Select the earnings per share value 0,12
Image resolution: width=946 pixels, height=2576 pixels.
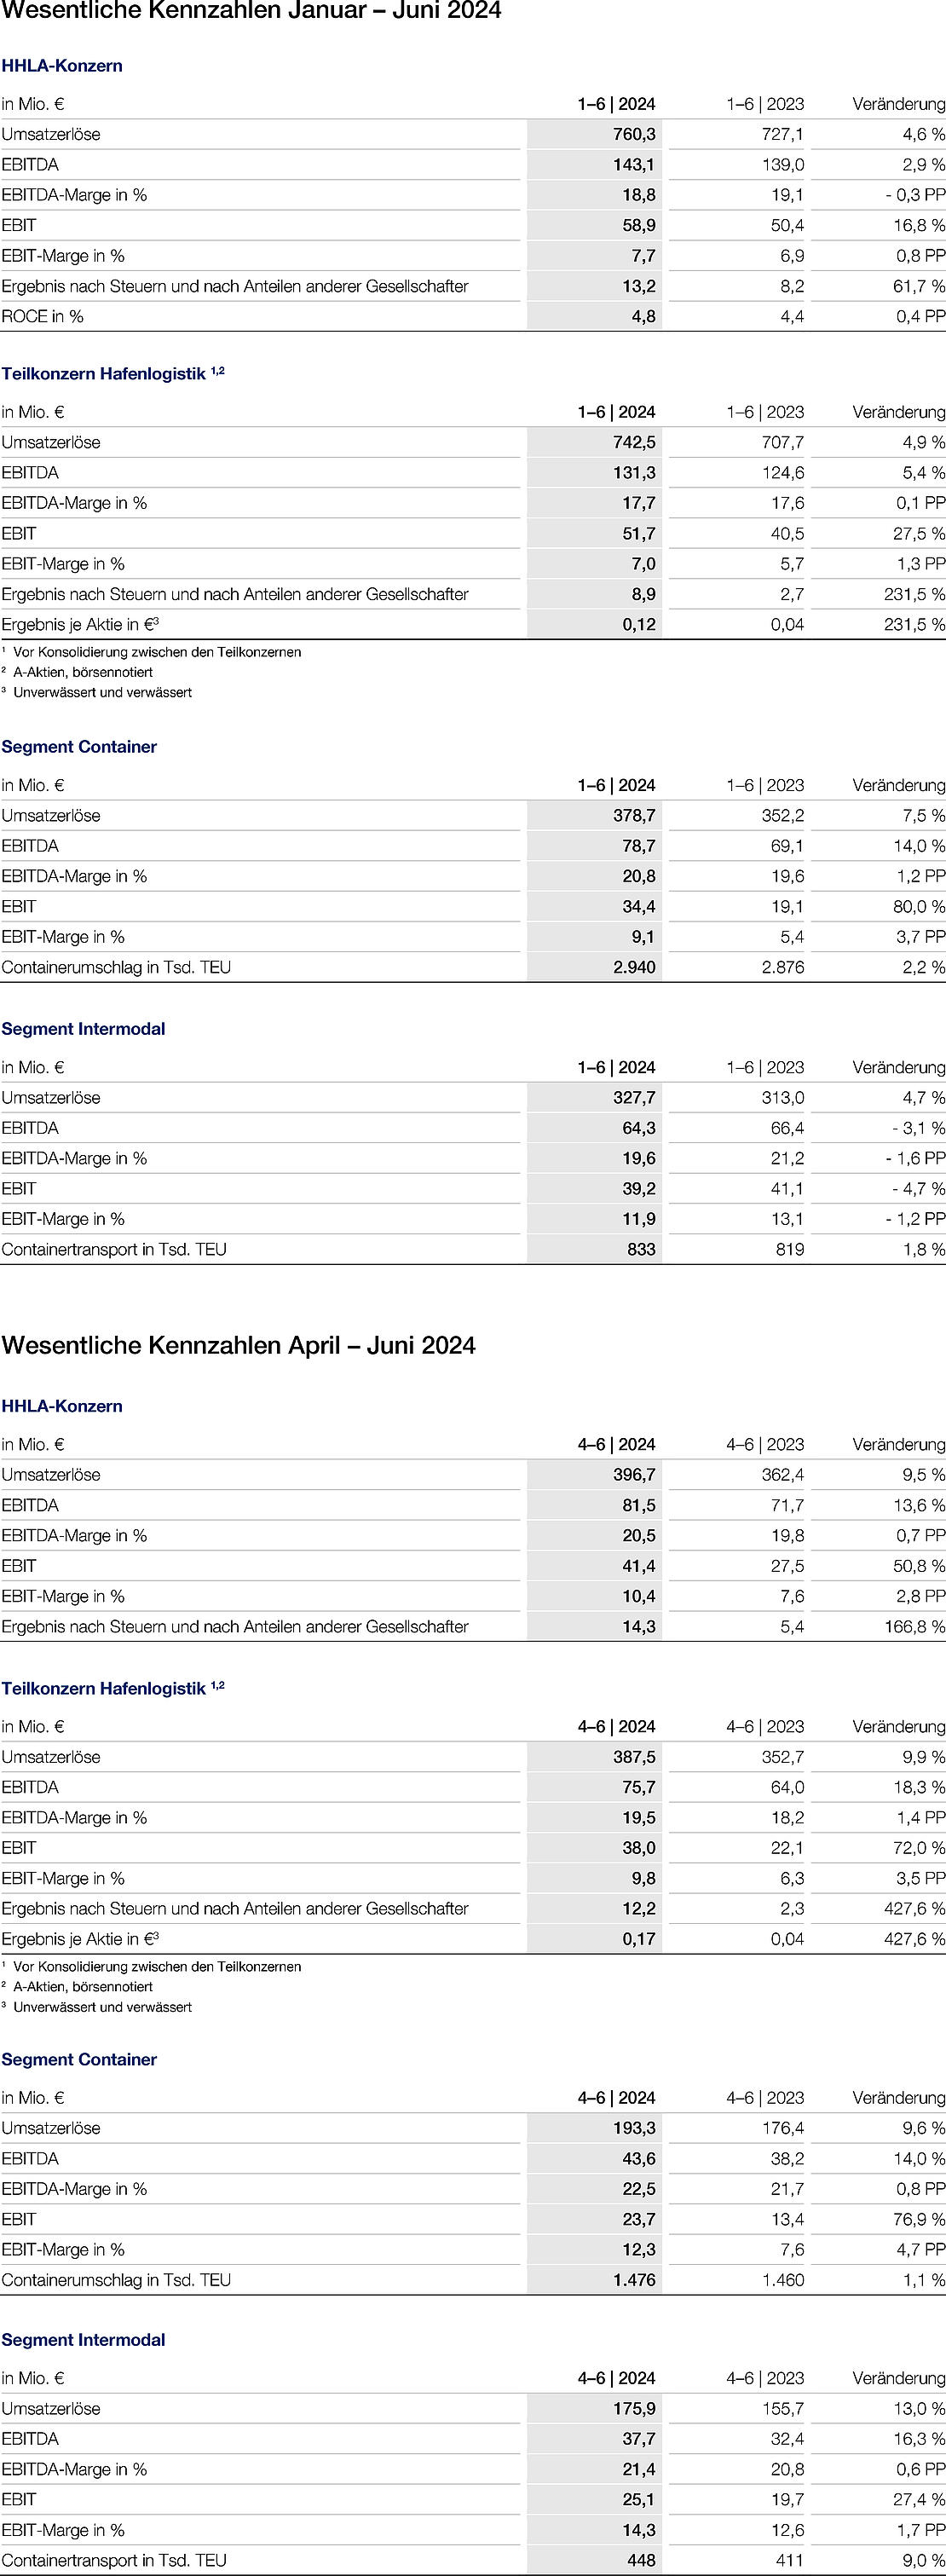pyautogui.click(x=639, y=624)
